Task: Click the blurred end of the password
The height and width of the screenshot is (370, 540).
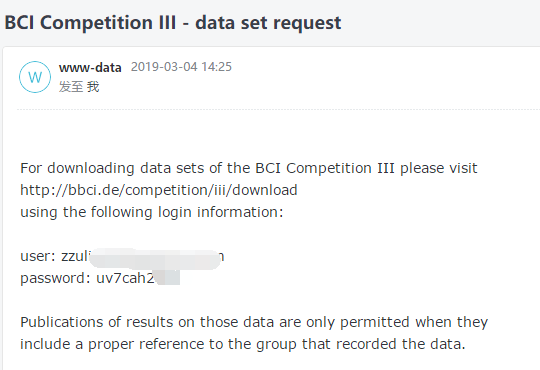Action: 168,277
